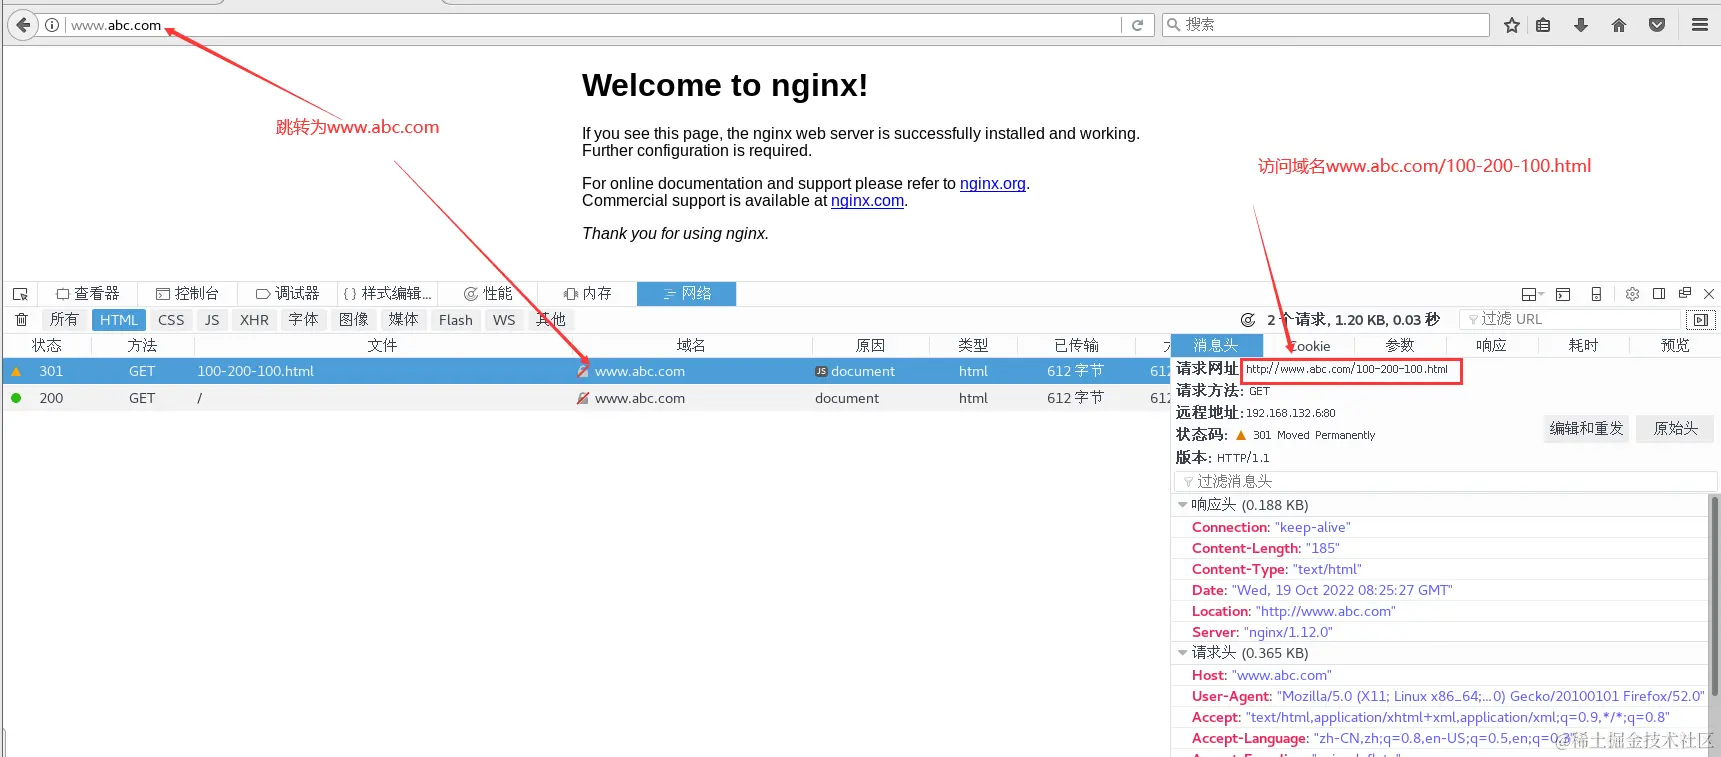This screenshot has width=1721, height=757.
Task: Switch to the 查看器 Inspector tab
Action: (88, 294)
